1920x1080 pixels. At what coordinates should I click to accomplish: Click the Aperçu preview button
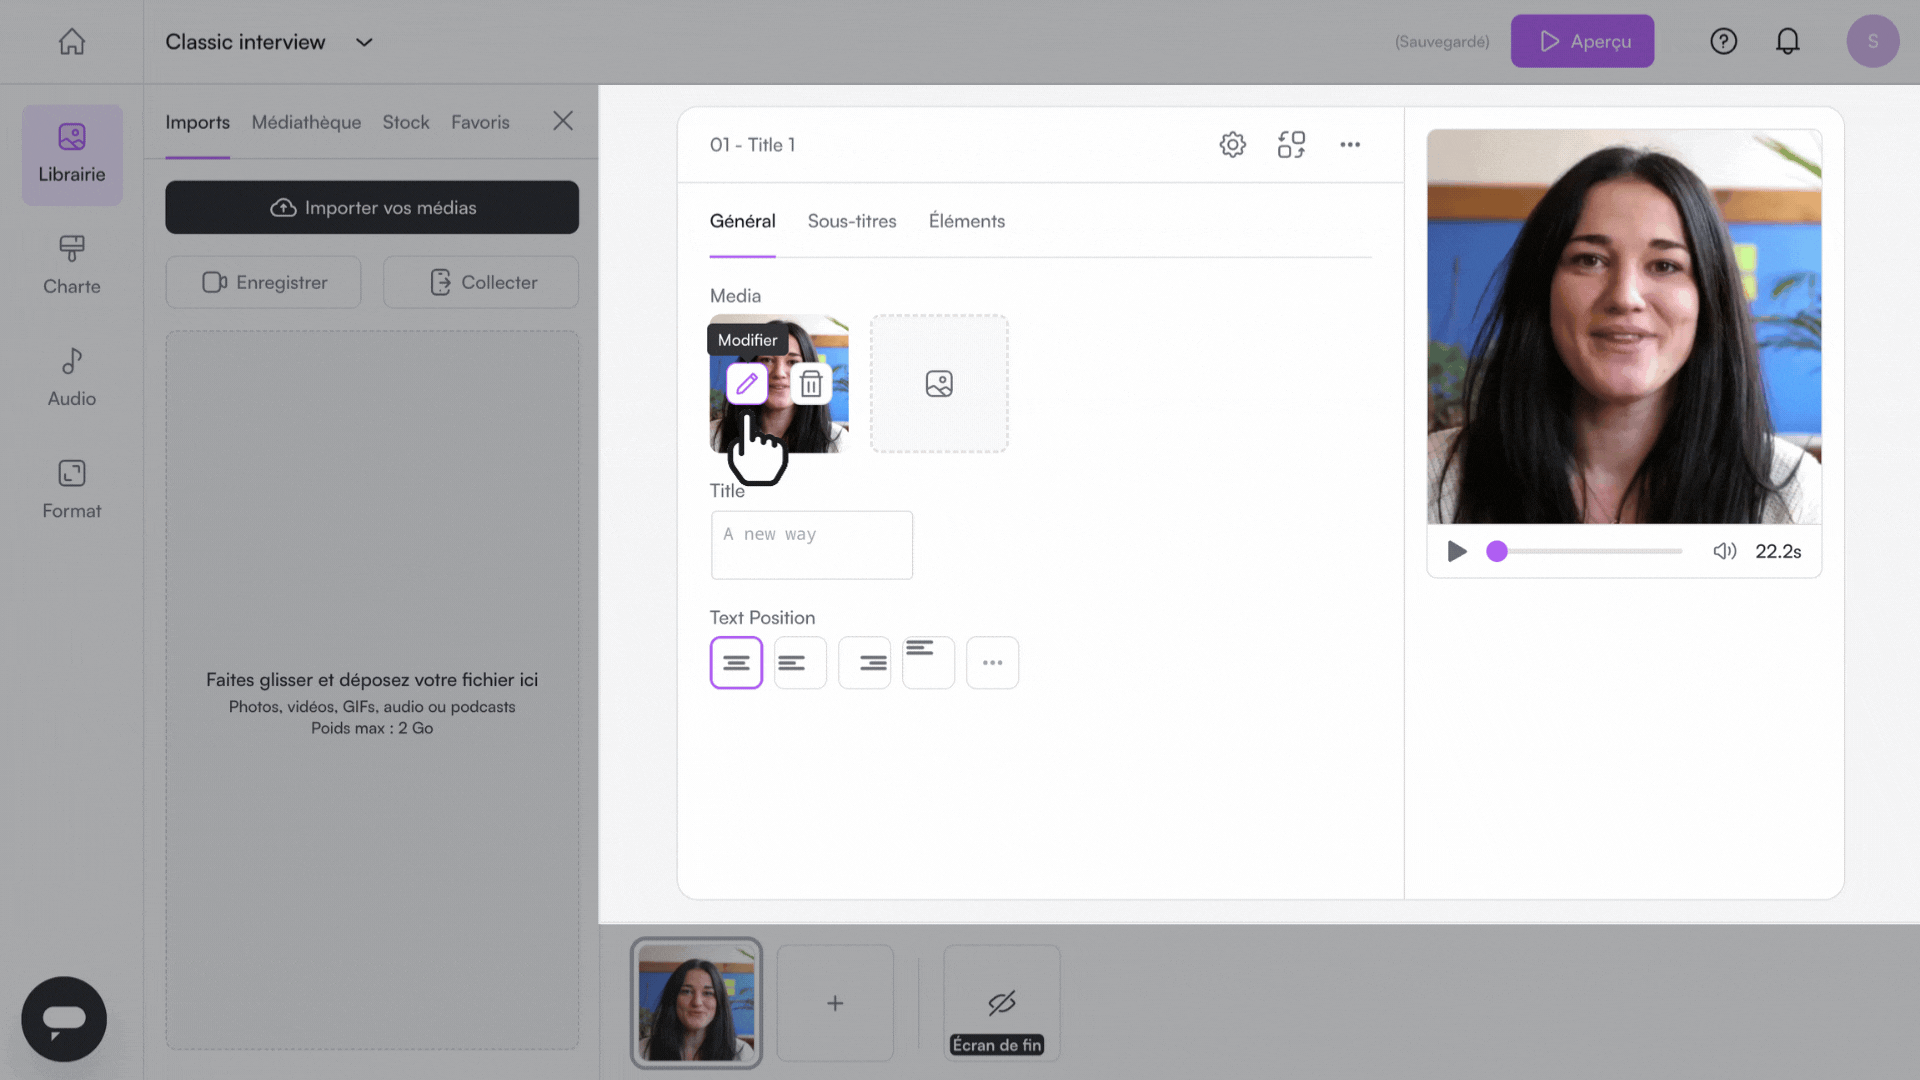coord(1582,41)
